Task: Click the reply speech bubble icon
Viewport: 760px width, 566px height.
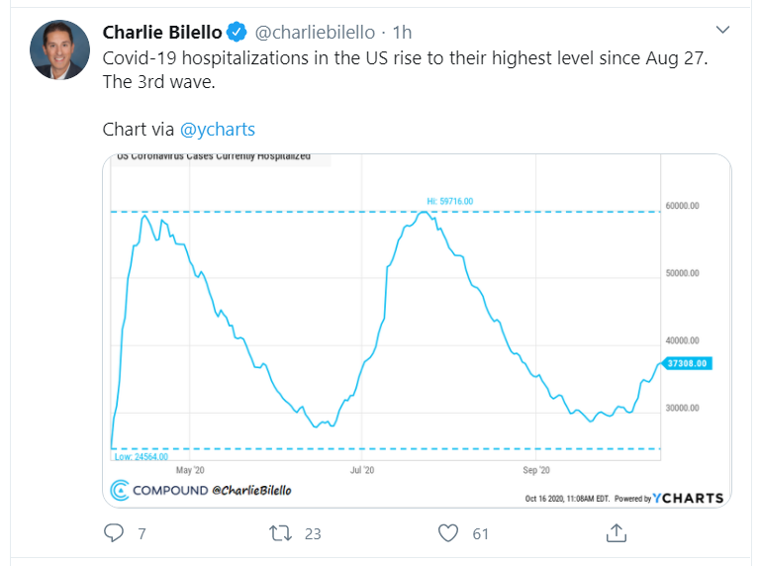Action: 113,533
